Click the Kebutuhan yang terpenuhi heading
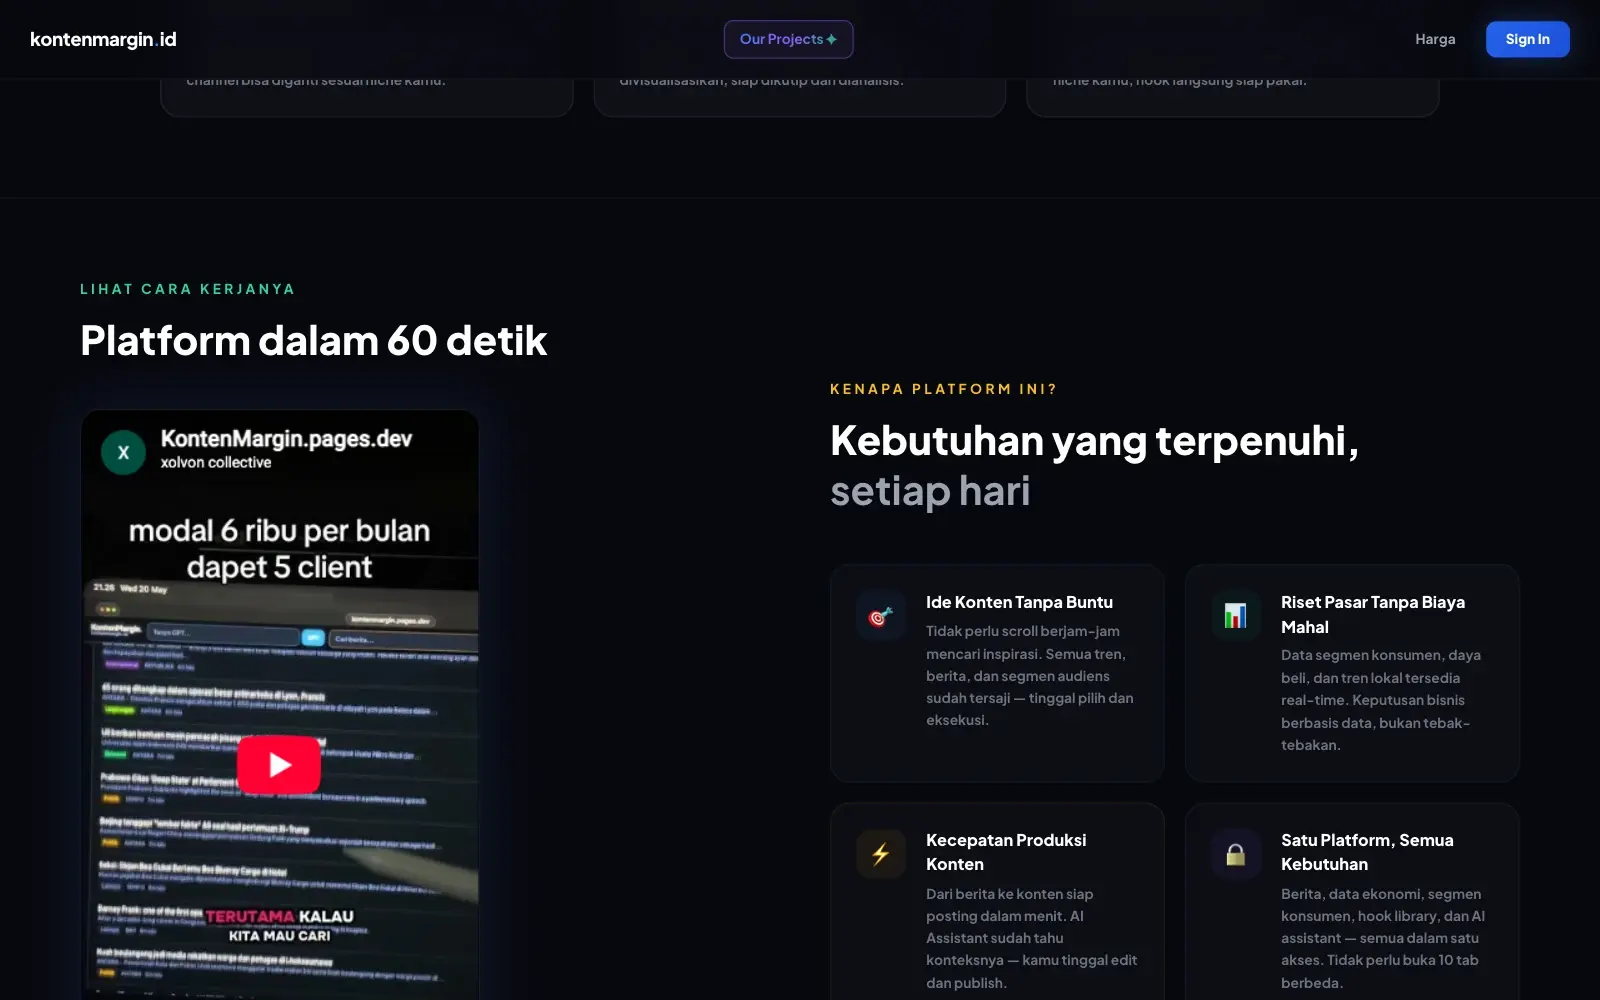This screenshot has height=1000, width=1600. (1094, 441)
